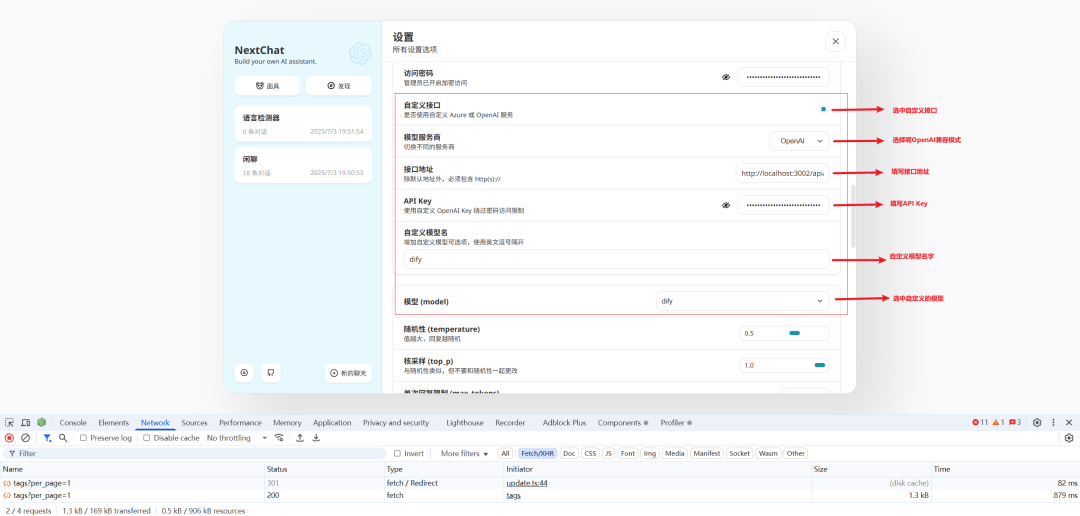The height and width of the screenshot is (516, 1080).
Task: Click the warning count 1 badge
Action: click(998, 422)
